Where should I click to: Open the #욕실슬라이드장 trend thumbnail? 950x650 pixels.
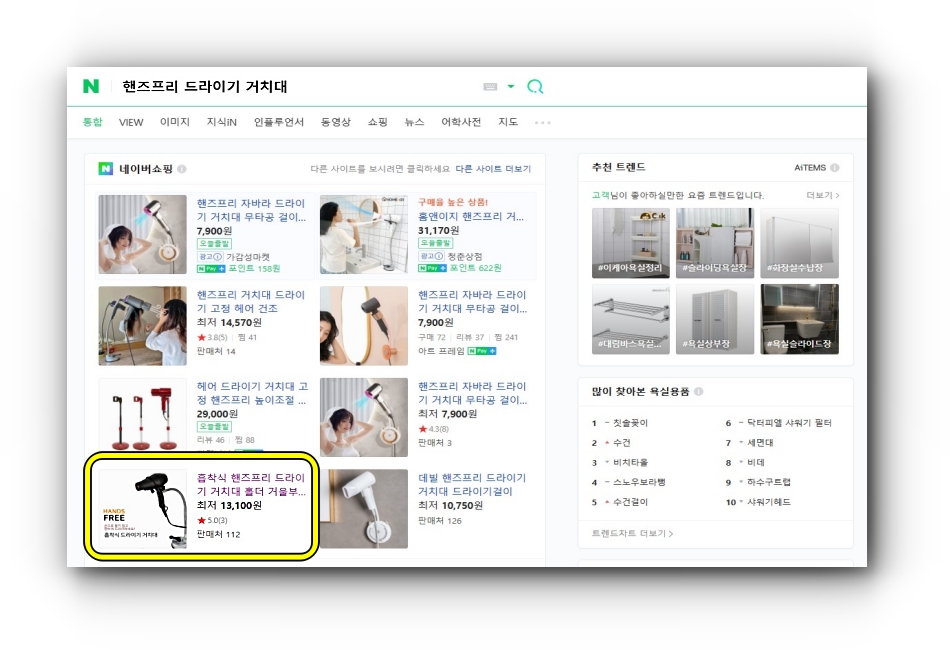[799, 319]
